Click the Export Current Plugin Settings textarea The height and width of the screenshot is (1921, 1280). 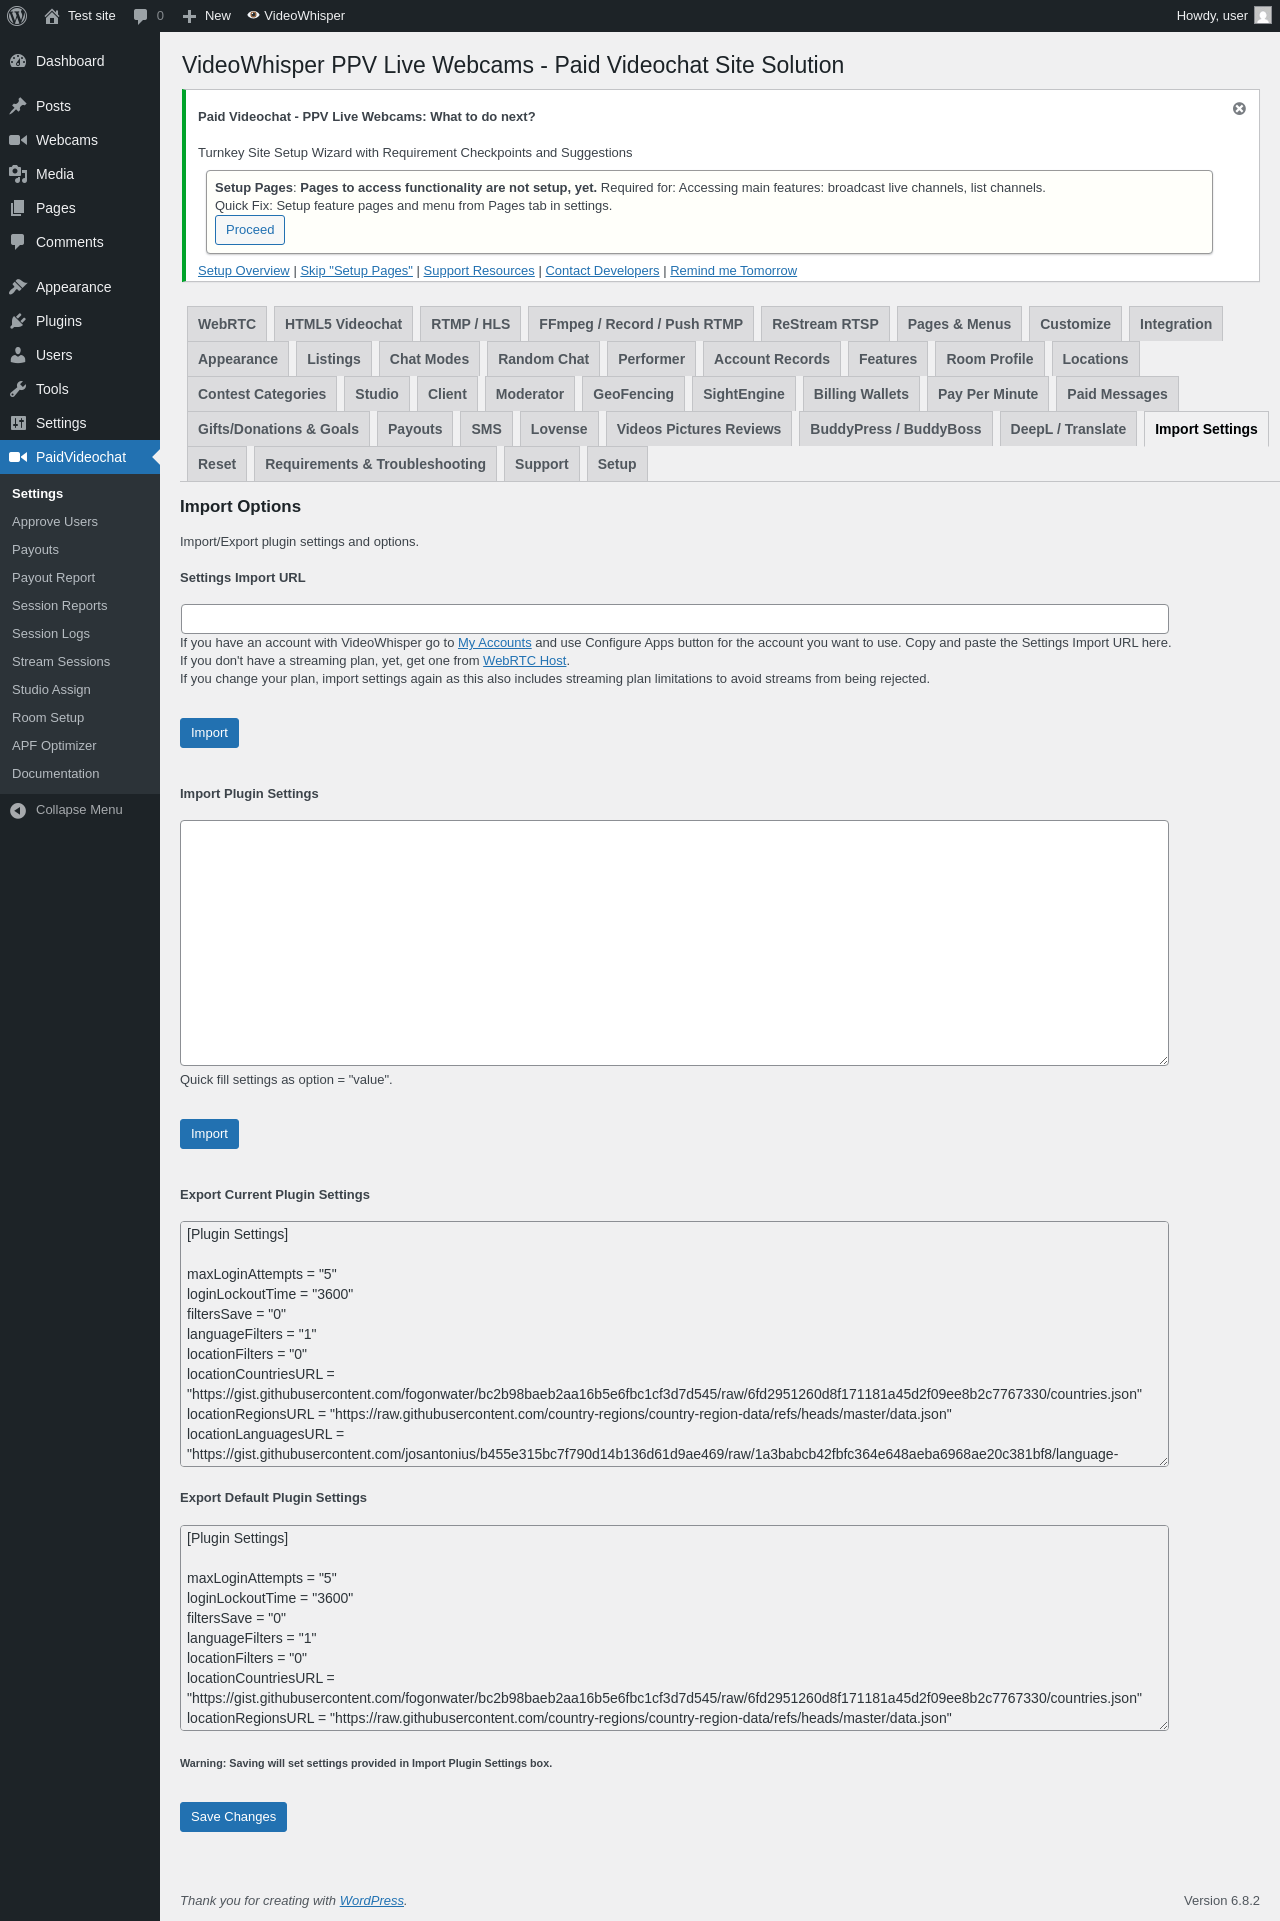tap(674, 1344)
